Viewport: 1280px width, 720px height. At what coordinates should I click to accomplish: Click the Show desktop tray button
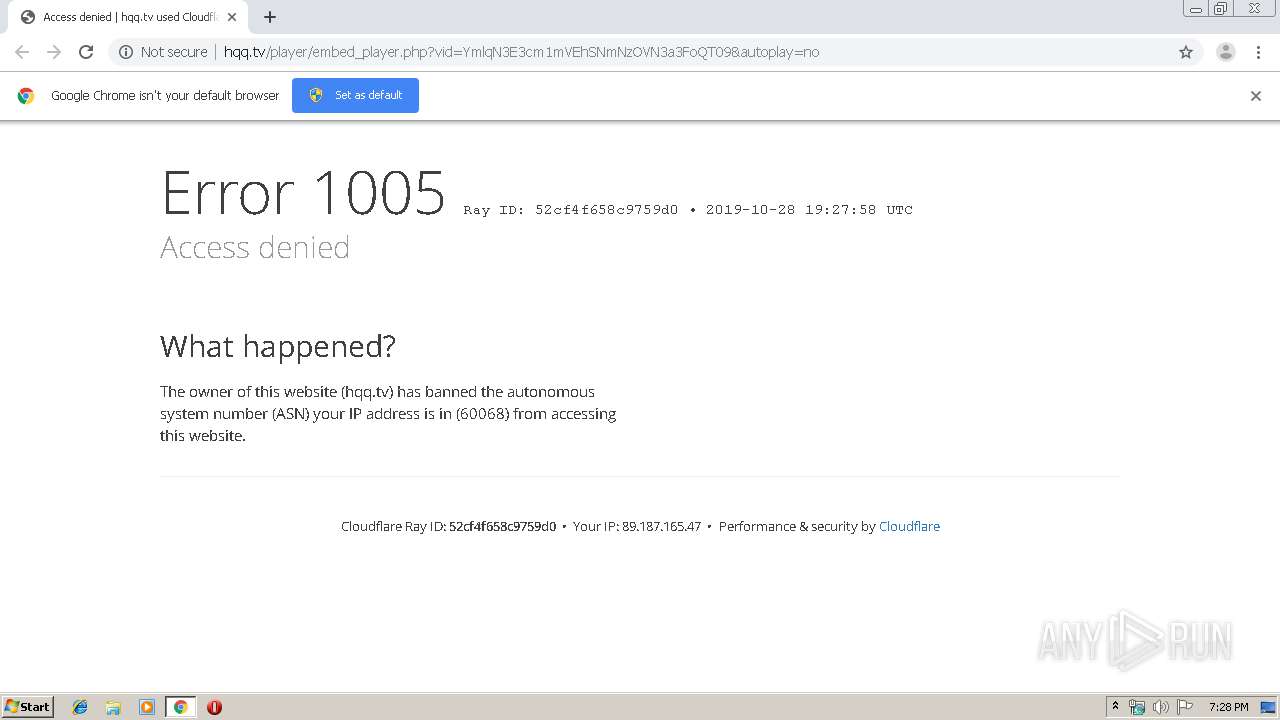[1269, 707]
